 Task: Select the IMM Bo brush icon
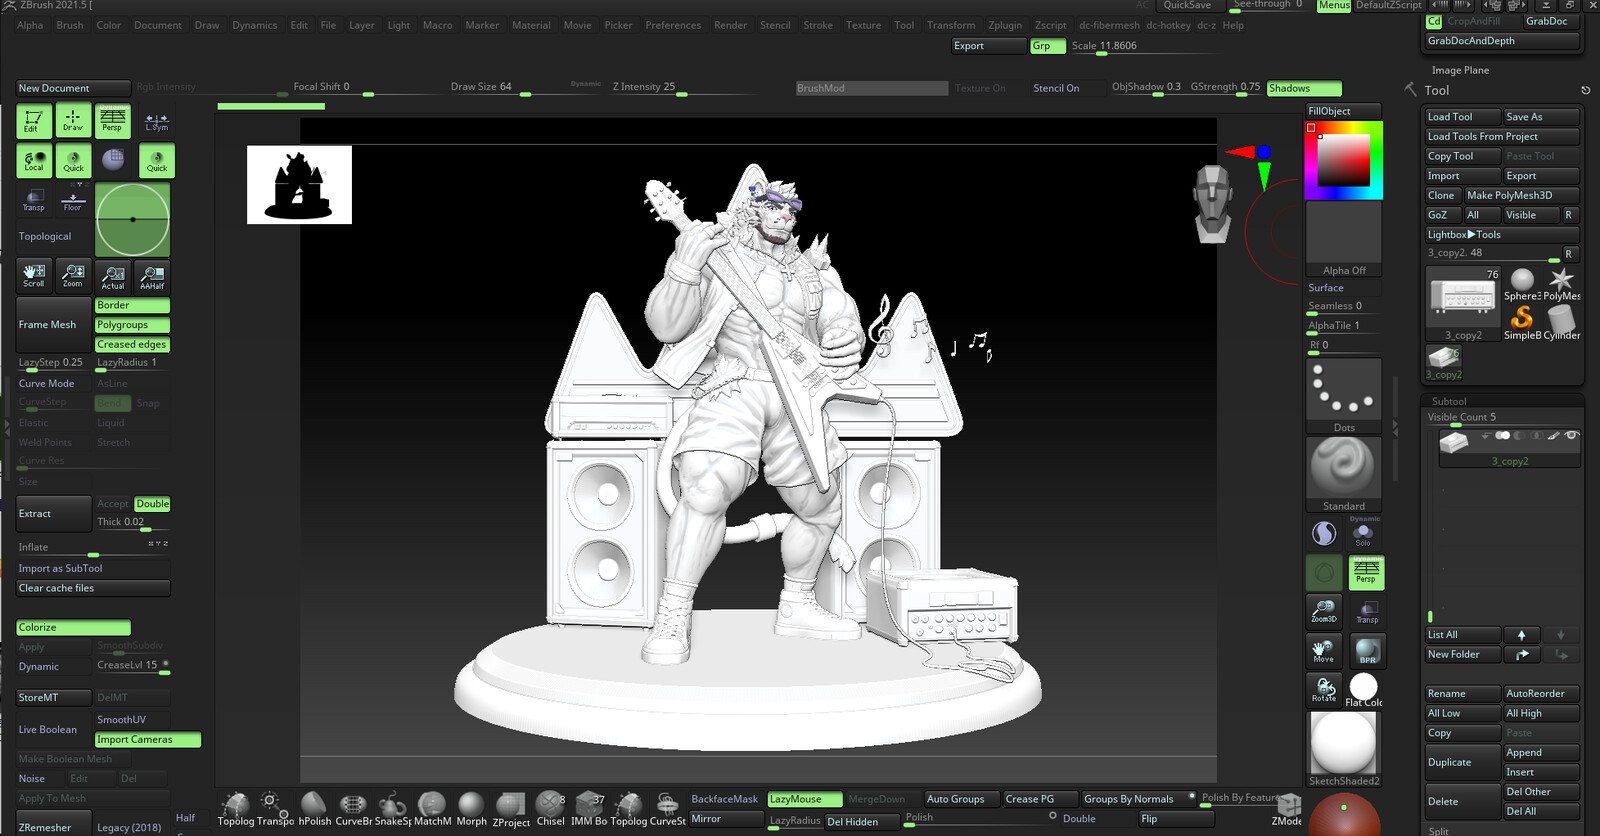coord(589,808)
